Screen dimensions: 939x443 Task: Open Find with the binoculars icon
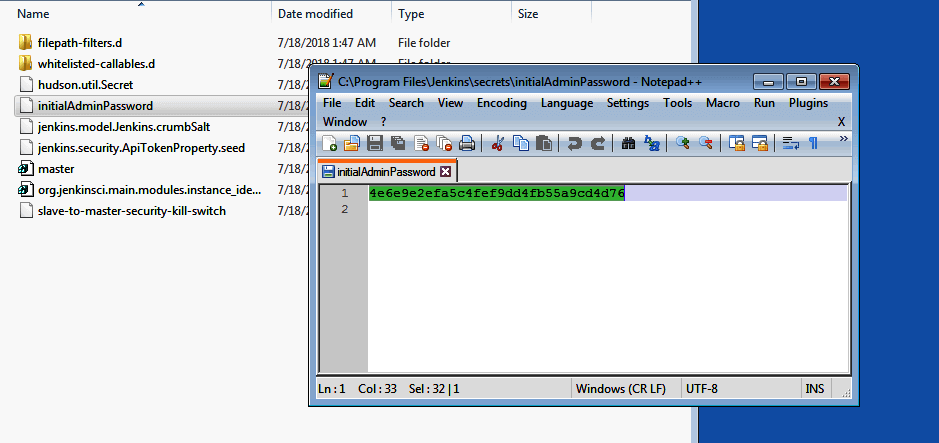click(628, 143)
